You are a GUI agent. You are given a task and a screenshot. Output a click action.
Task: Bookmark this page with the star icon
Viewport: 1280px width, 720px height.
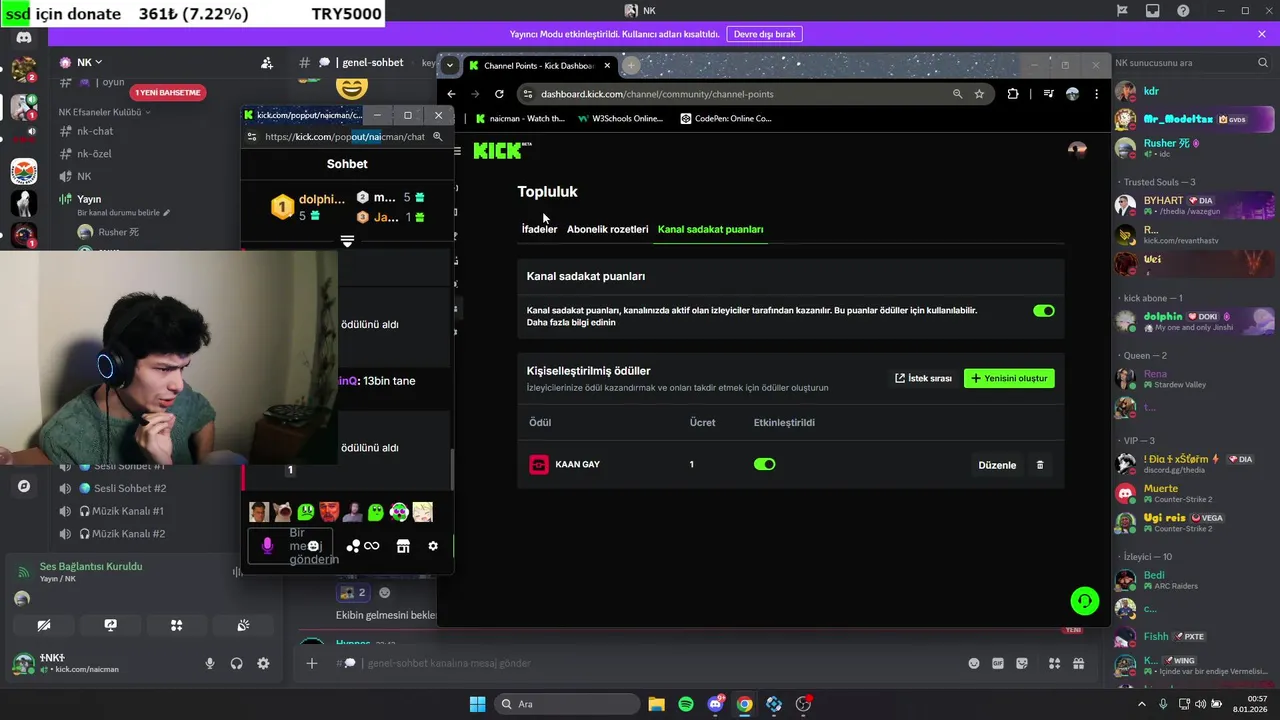tap(979, 94)
